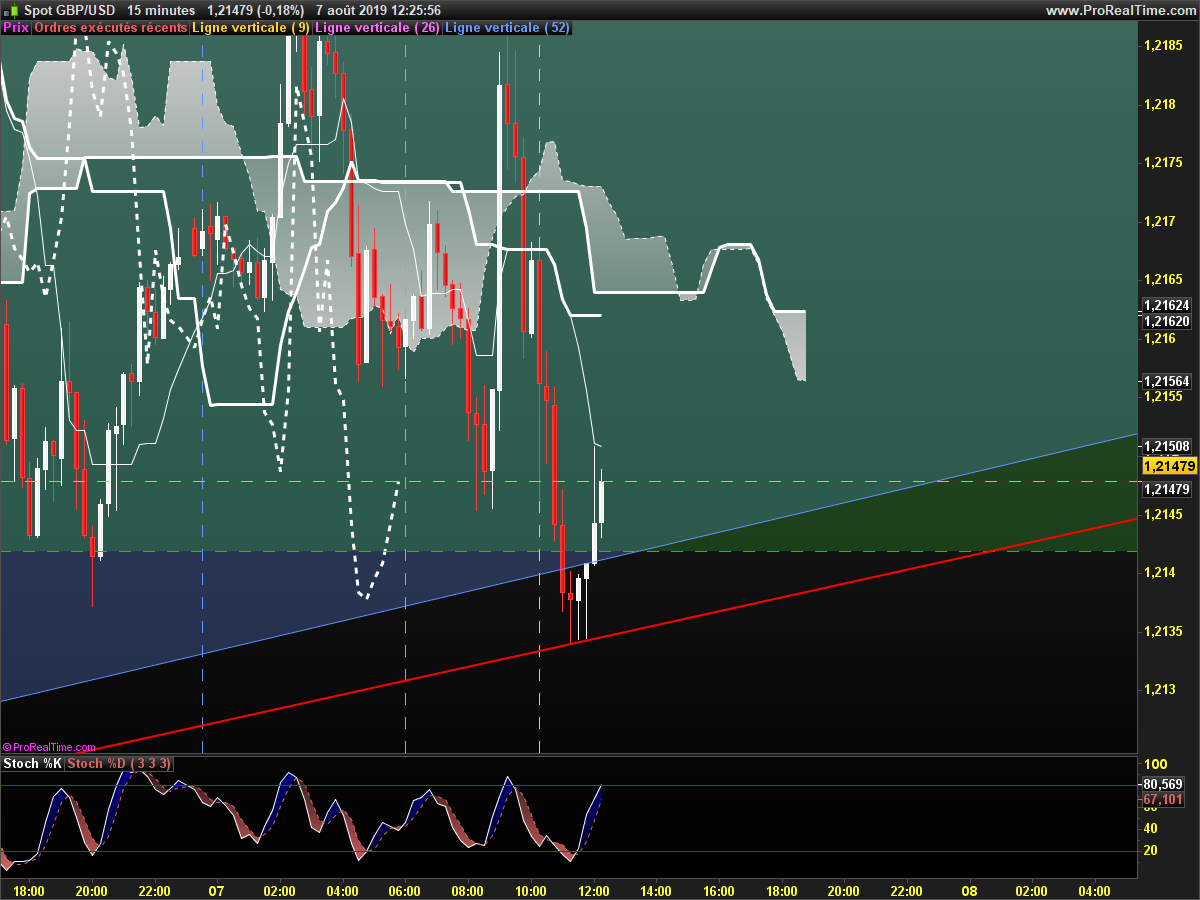The image size is (1200, 900).
Task: Click the 1,2165 price axis label
Action: pos(1163,279)
